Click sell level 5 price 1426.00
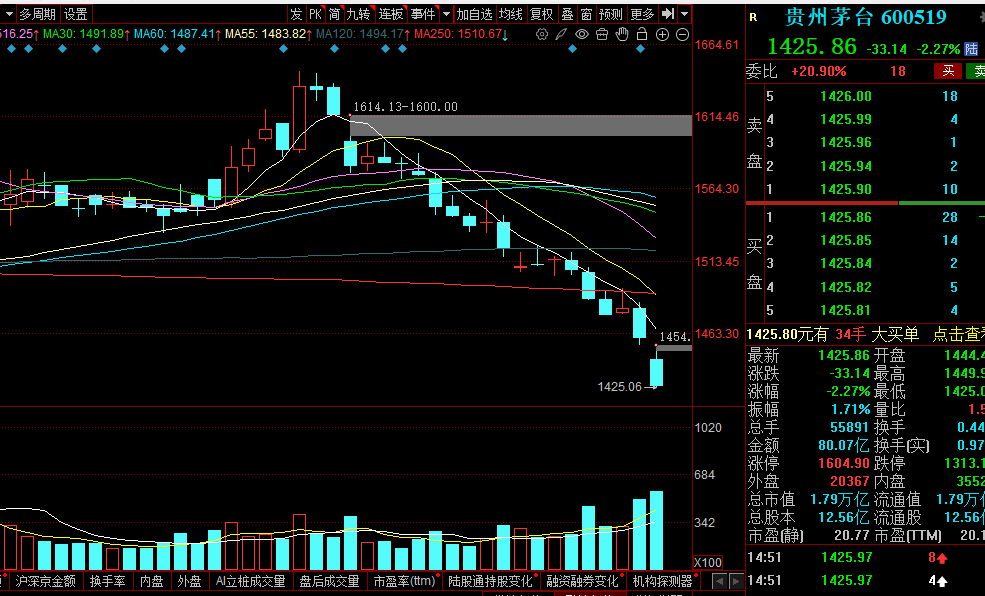 point(846,96)
